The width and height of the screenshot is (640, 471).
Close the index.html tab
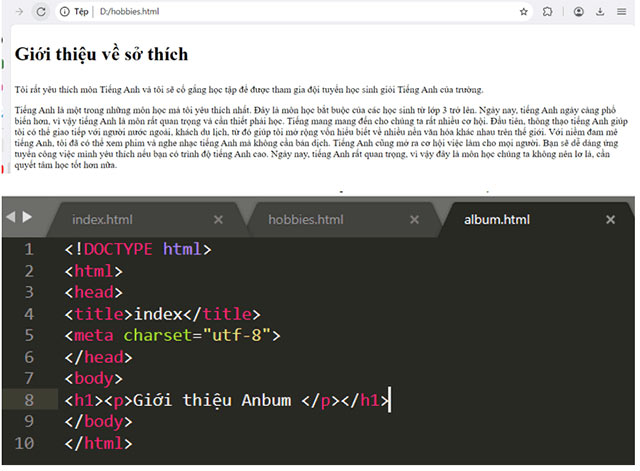[x=218, y=220]
